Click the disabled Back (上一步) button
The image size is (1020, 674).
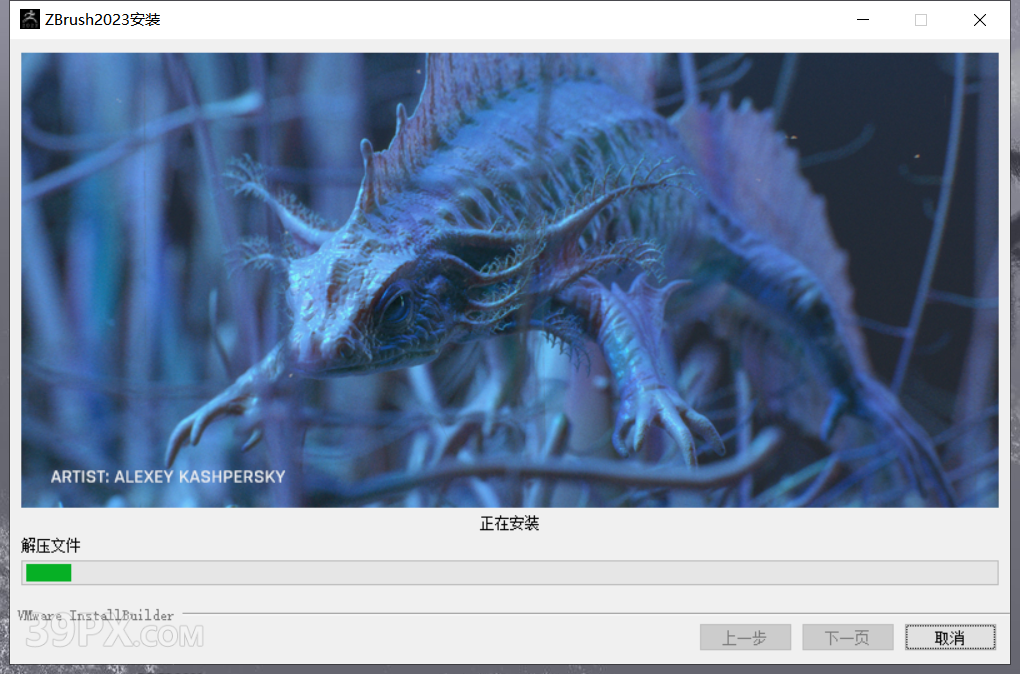coord(745,638)
